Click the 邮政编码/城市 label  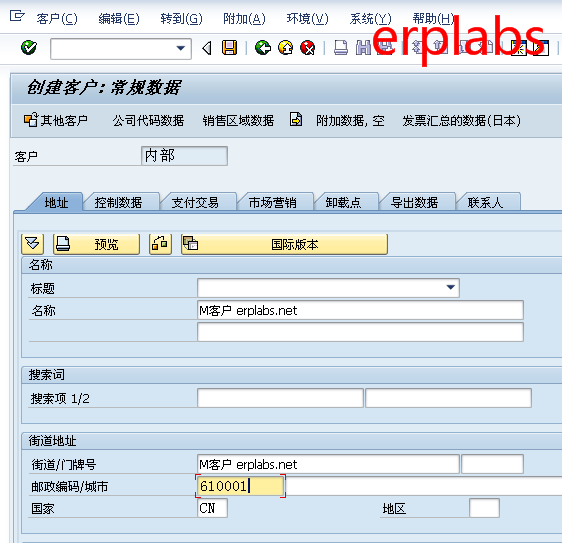pyautogui.click(x=70, y=486)
